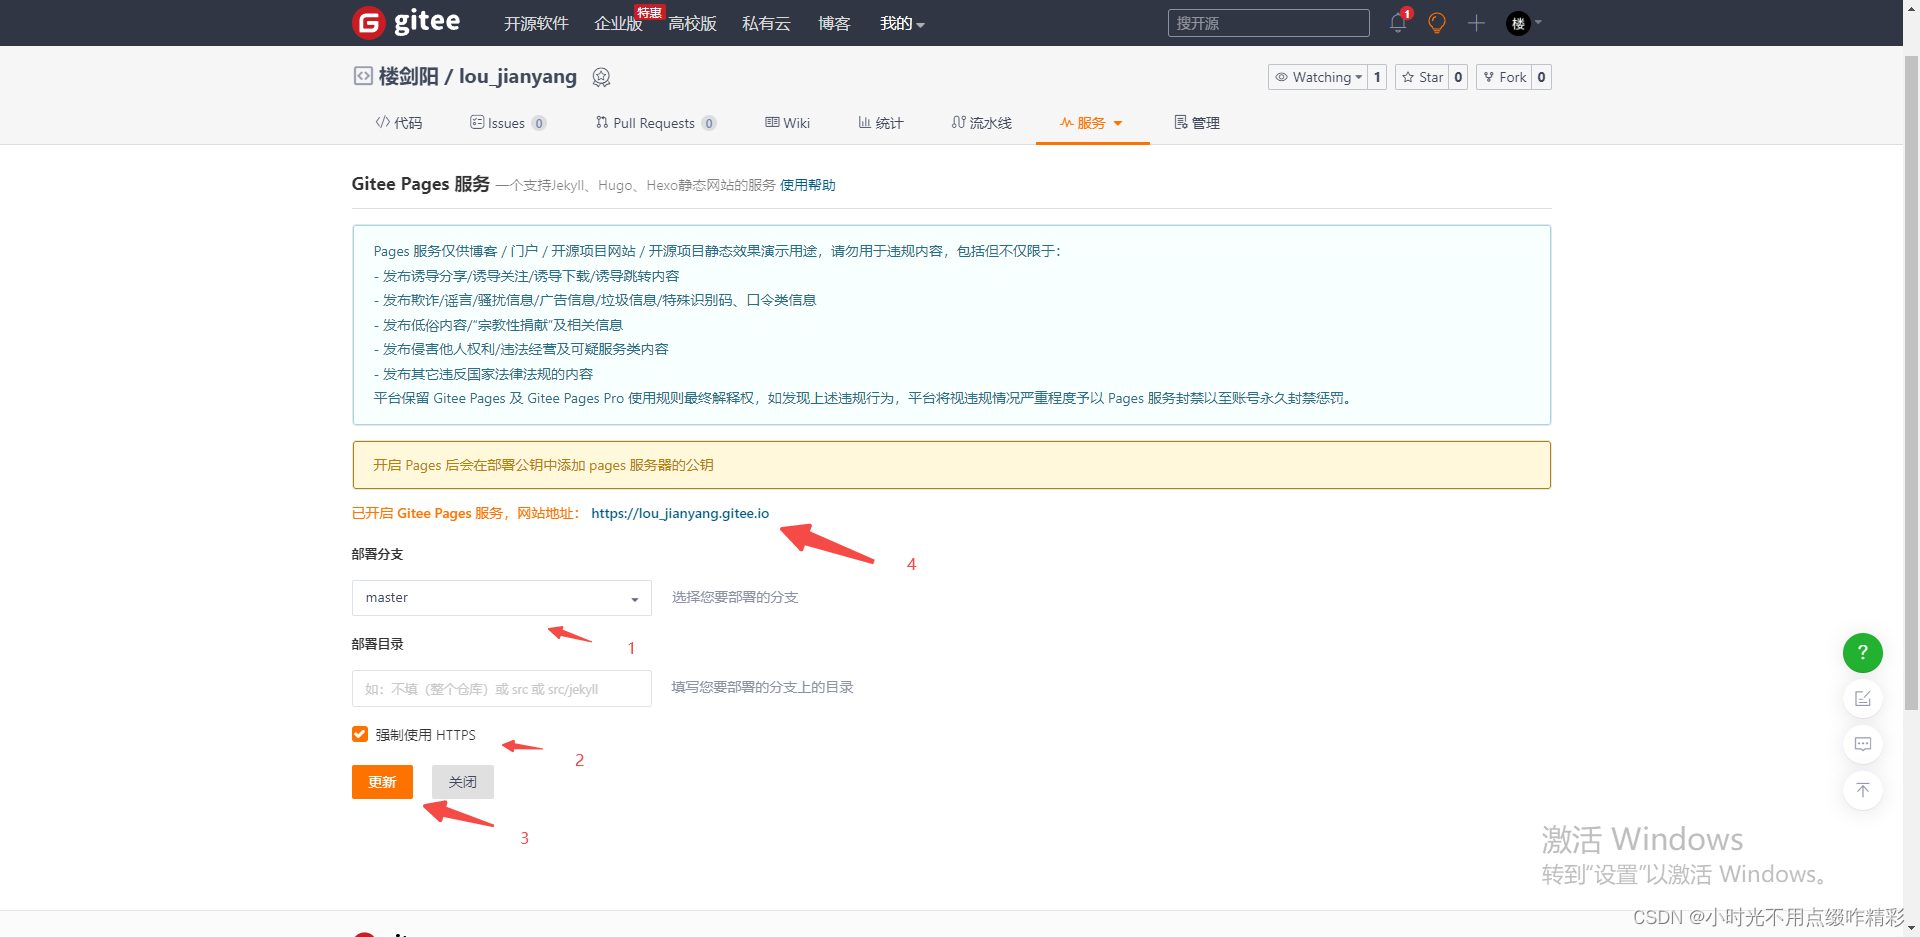Screen dimensions: 1920x937
Task: Open 开源软件 in top nav
Action: 536,23
